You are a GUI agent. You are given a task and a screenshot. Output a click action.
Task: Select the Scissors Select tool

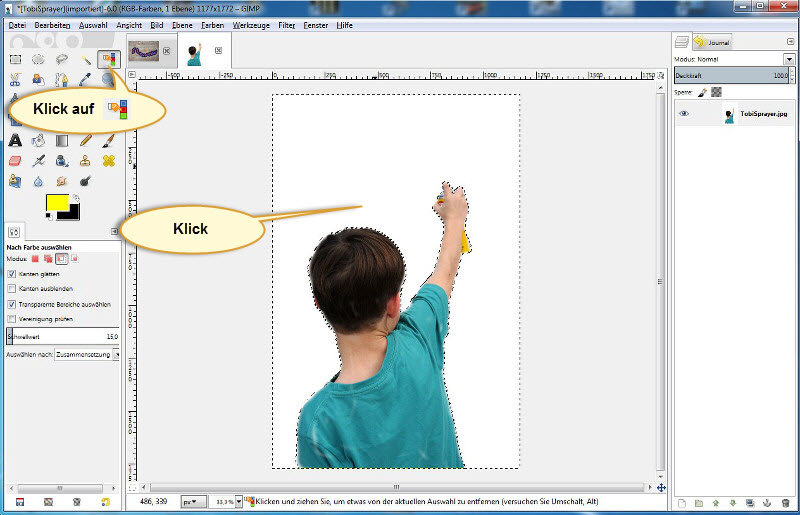tap(15, 80)
